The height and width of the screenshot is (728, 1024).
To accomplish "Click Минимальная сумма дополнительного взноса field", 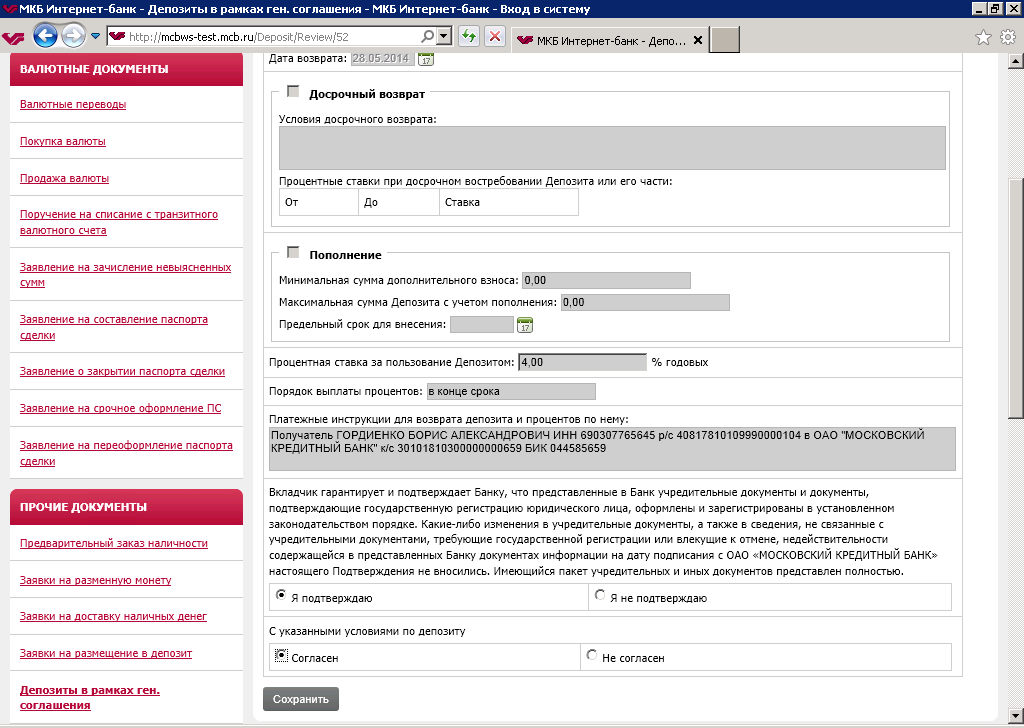I will pos(606,281).
